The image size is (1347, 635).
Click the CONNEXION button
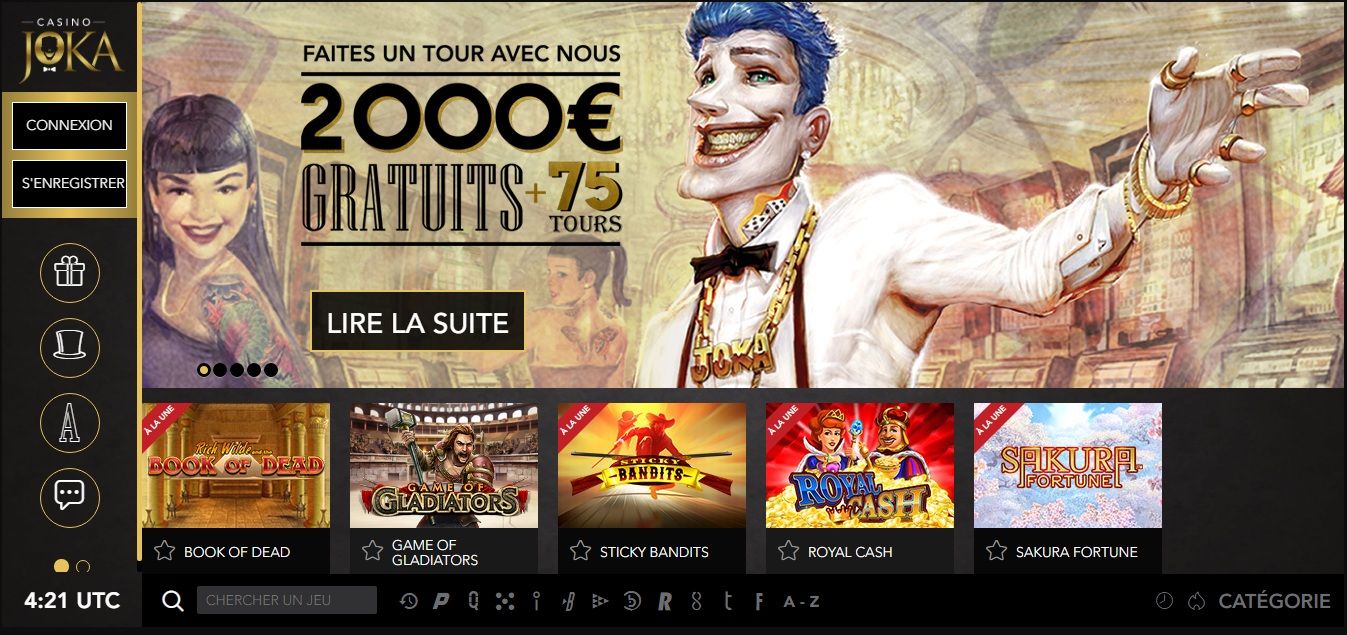coord(69,126)
